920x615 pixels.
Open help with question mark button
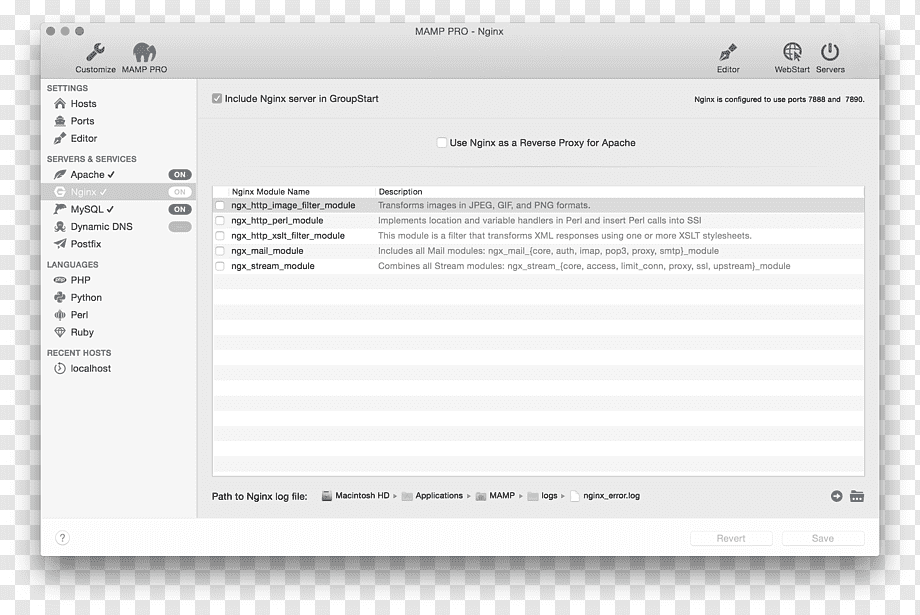(x=62, y=538)
